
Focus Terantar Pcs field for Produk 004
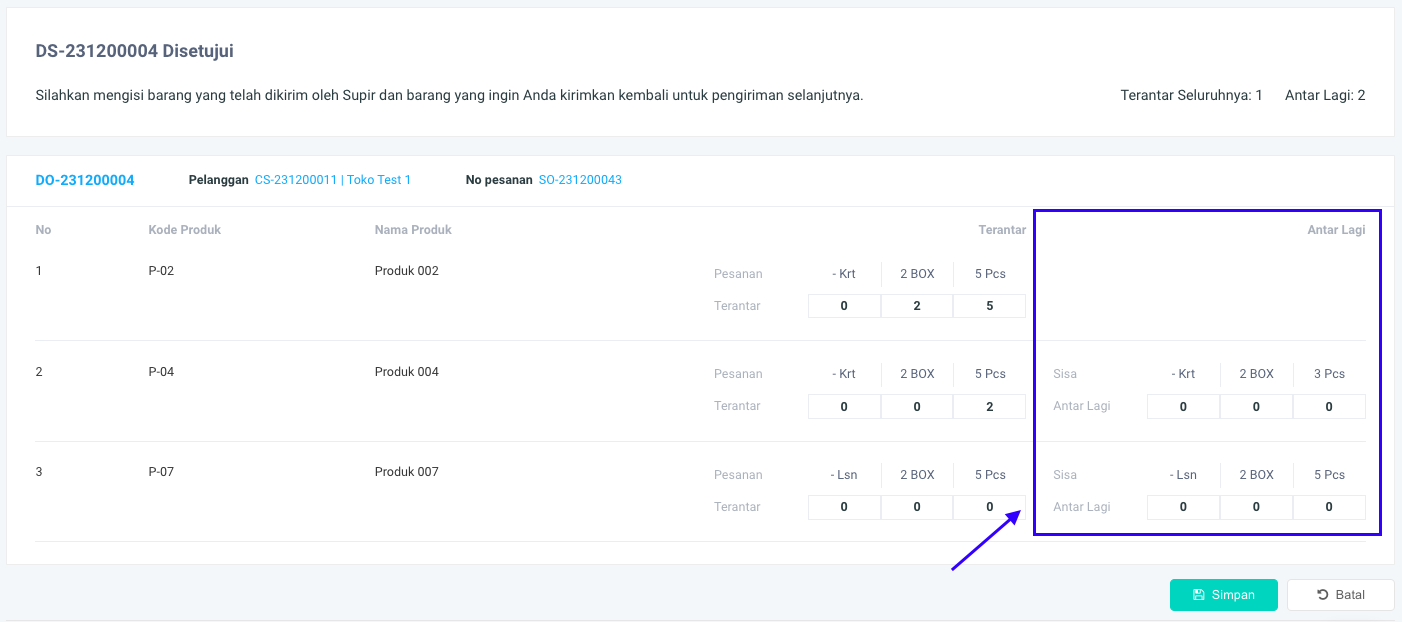pos(989,406)
